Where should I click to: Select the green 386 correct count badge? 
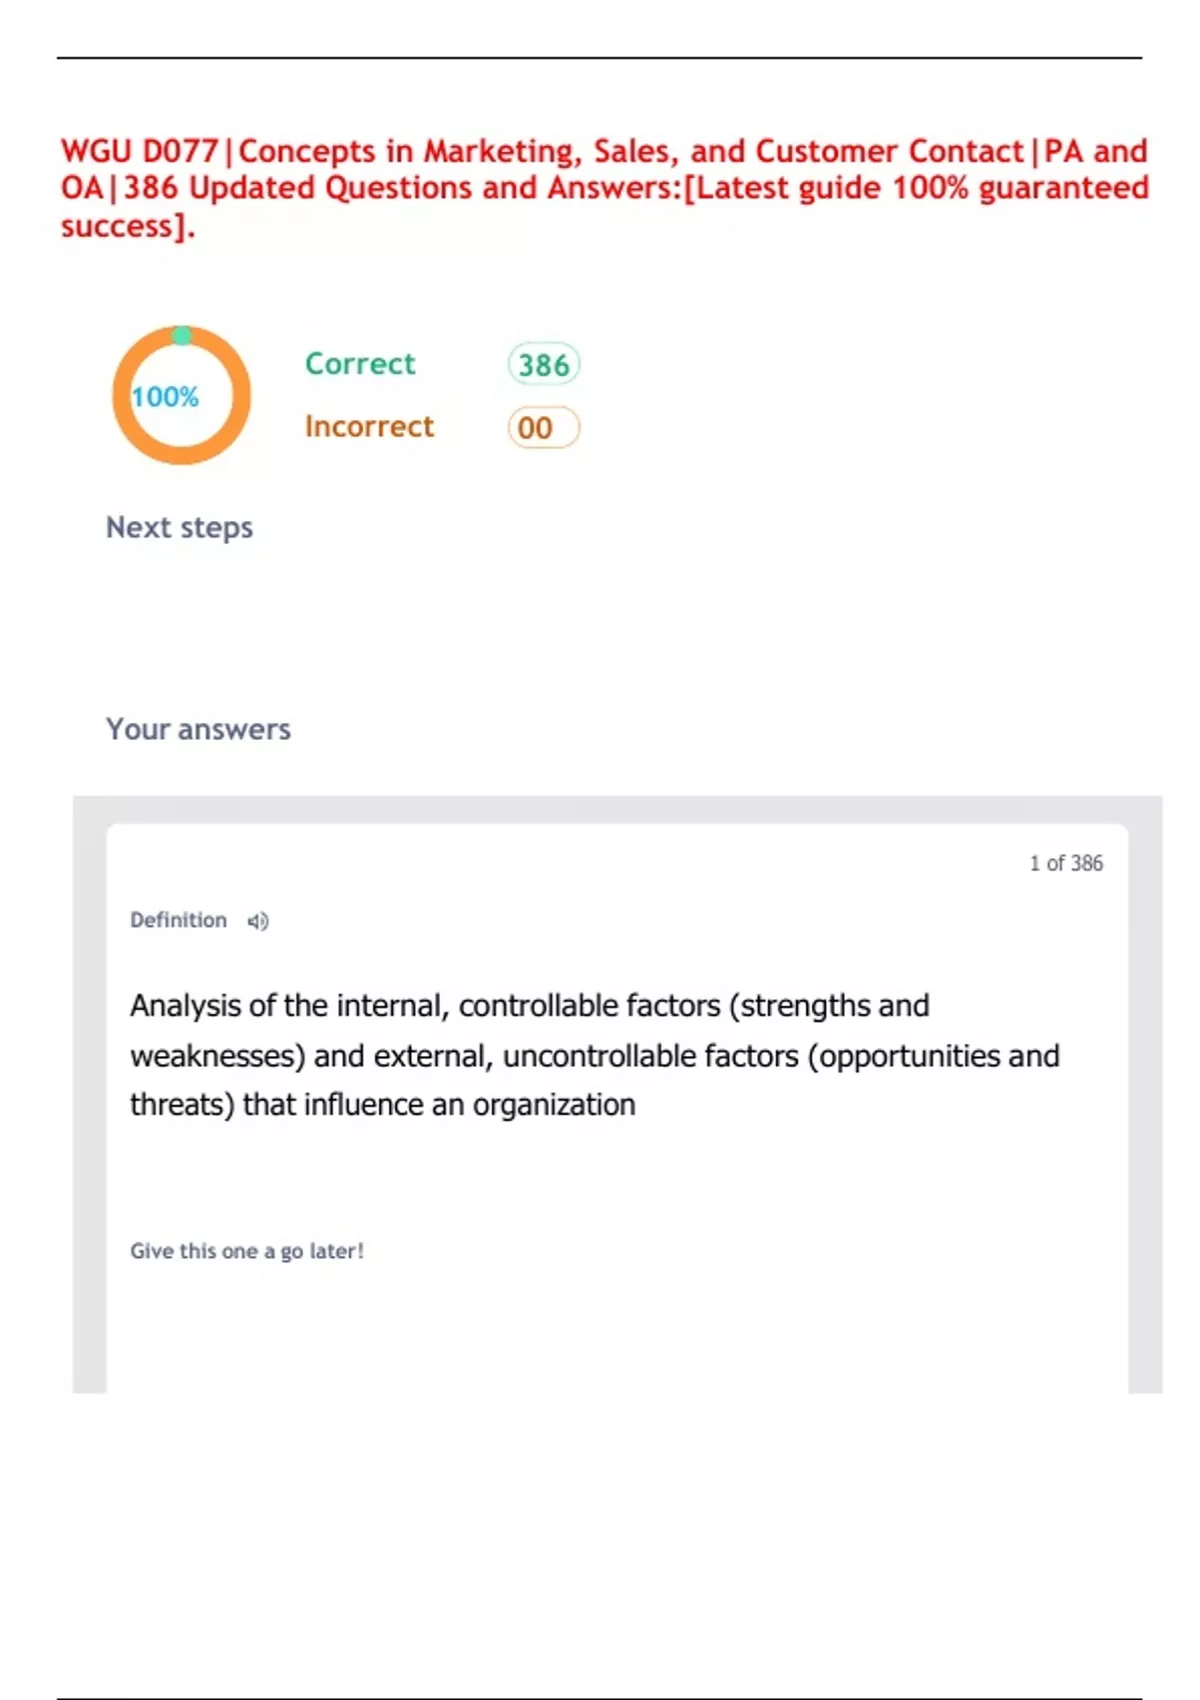[x=543, y=365]
